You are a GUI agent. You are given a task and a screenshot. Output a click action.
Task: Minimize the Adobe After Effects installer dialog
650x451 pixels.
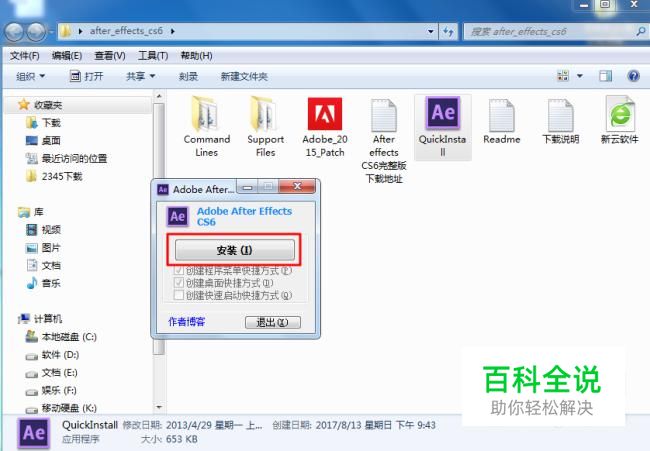click(x=247, y=187)
